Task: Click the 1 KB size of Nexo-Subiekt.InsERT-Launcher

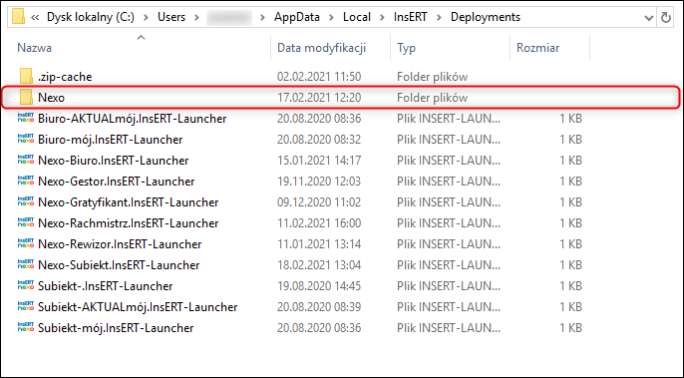Action: 571,265
